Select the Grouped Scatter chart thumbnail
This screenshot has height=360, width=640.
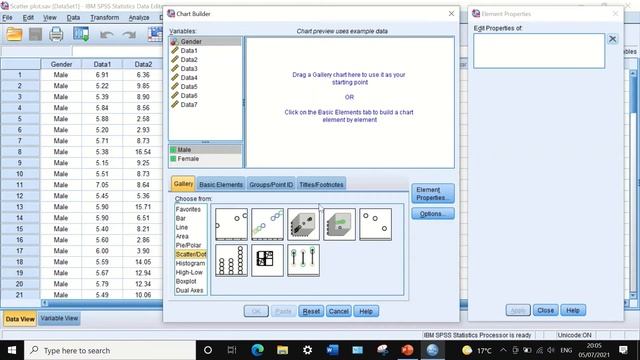coord(267,224)
